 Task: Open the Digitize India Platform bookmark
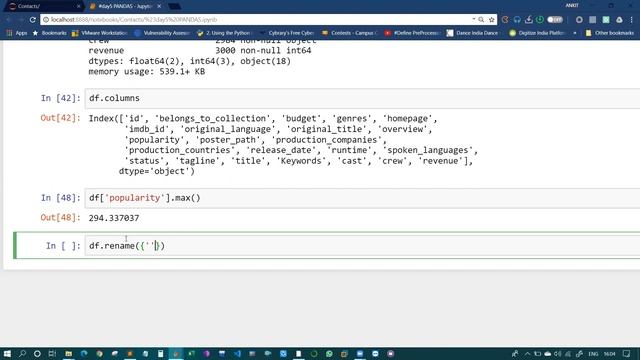[537, 33]
